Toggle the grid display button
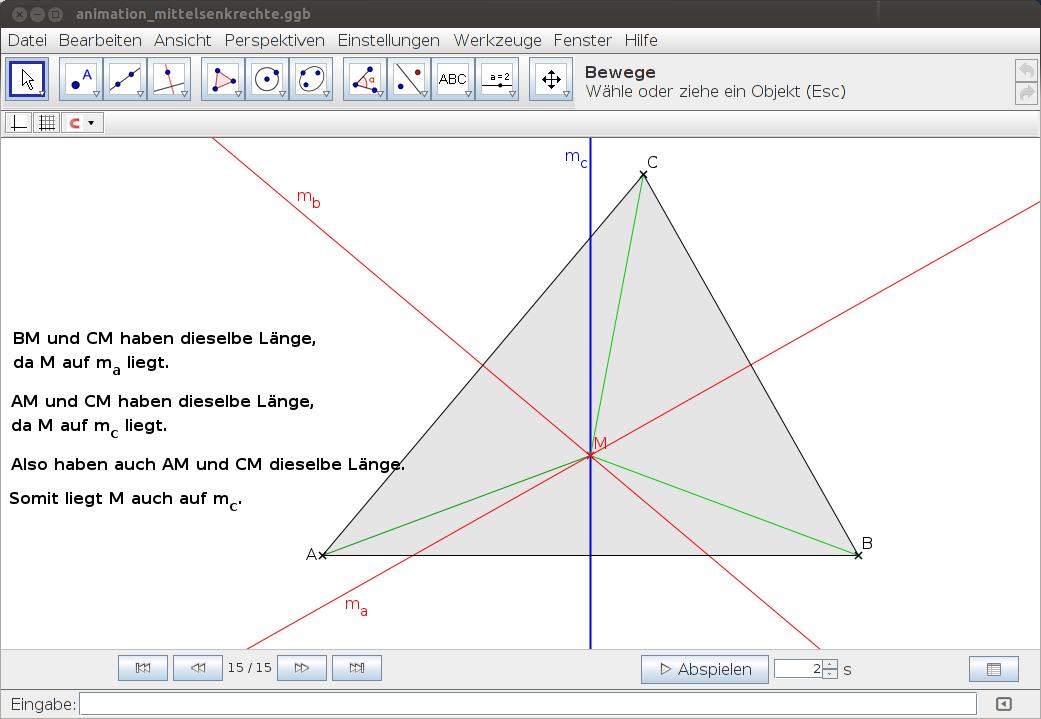1041x719 pixels. [46, 123]
